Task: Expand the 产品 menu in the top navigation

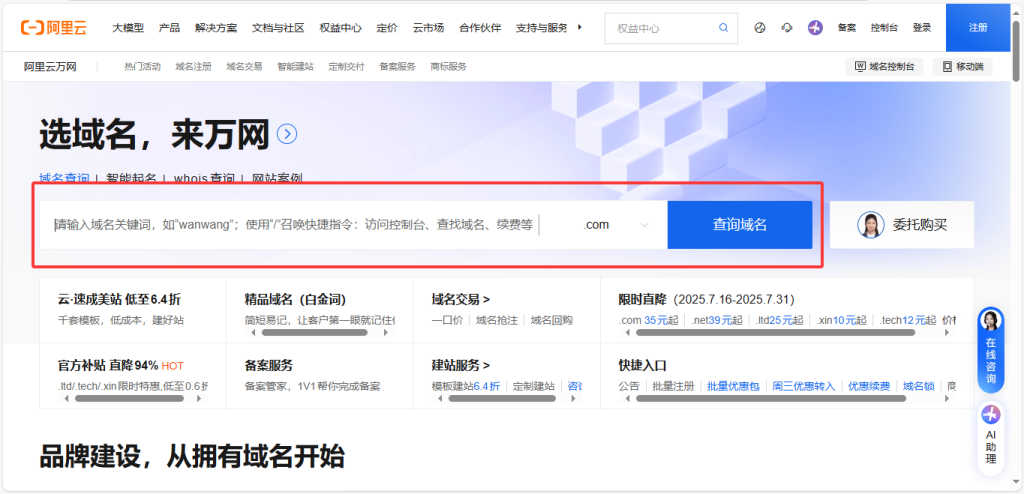Action: 169,27
